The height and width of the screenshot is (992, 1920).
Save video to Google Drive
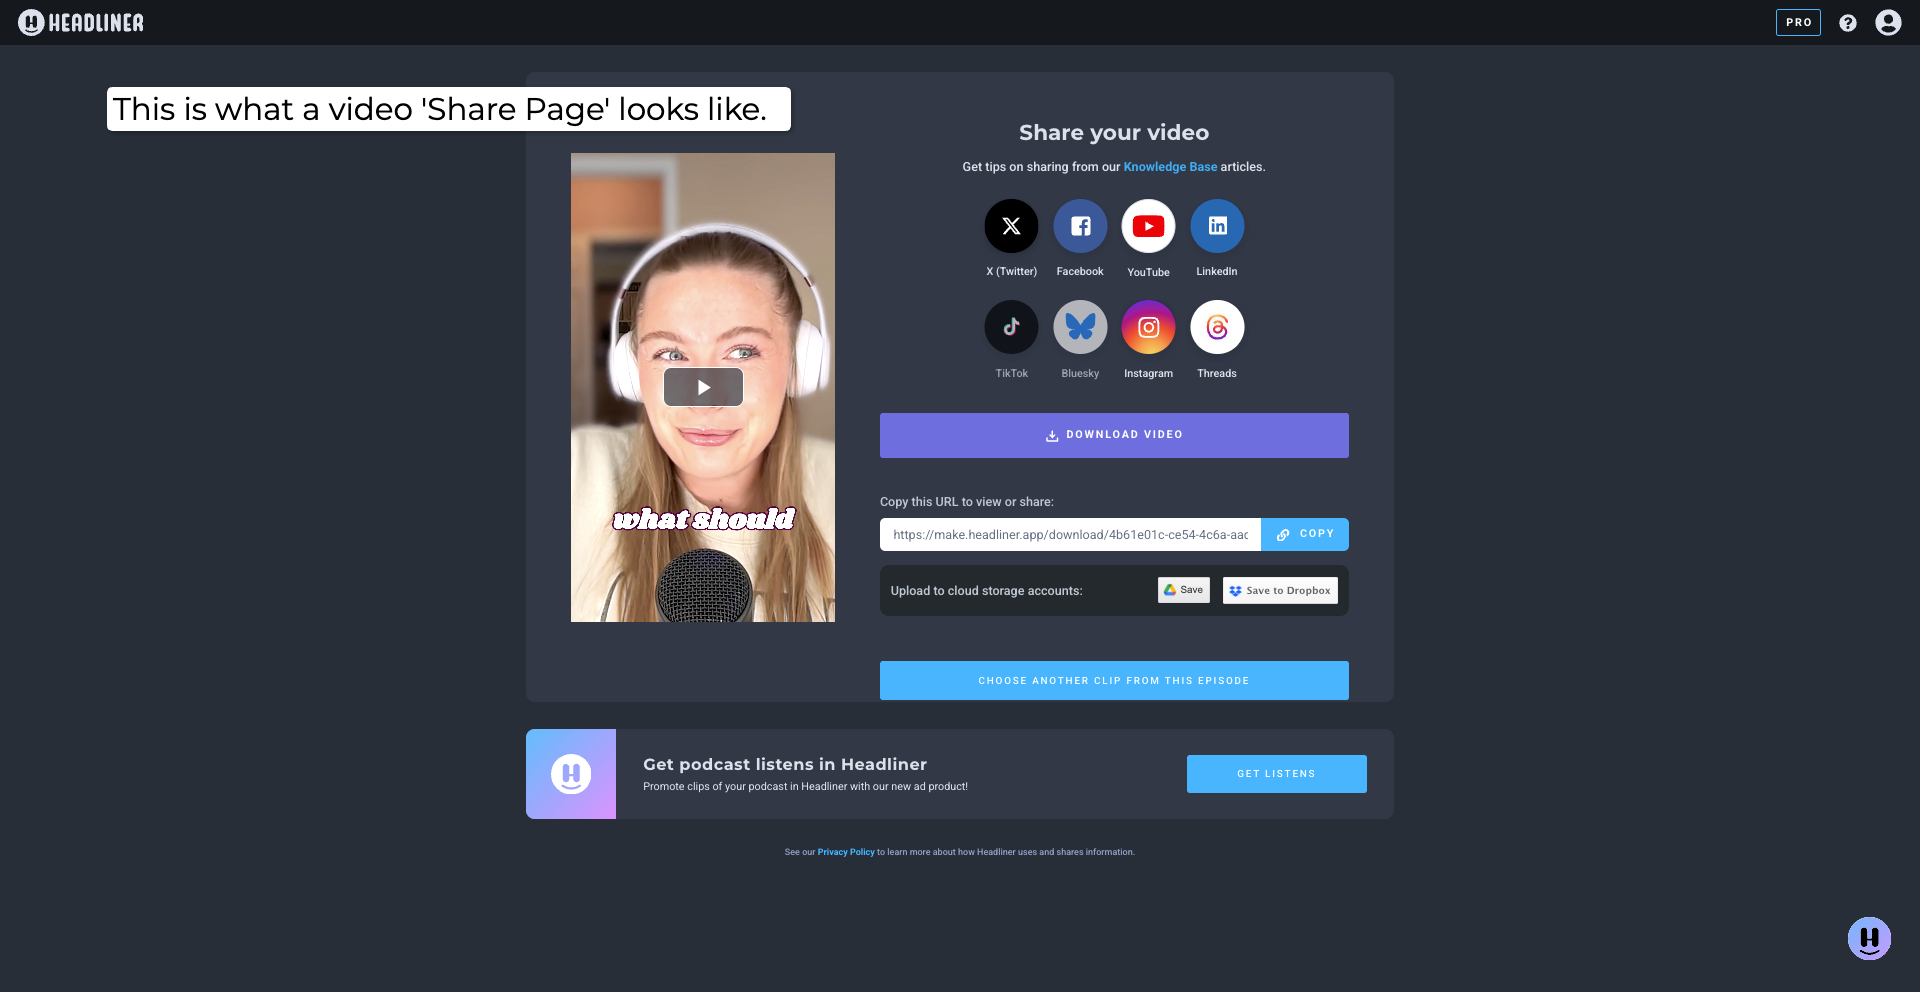1183,590
